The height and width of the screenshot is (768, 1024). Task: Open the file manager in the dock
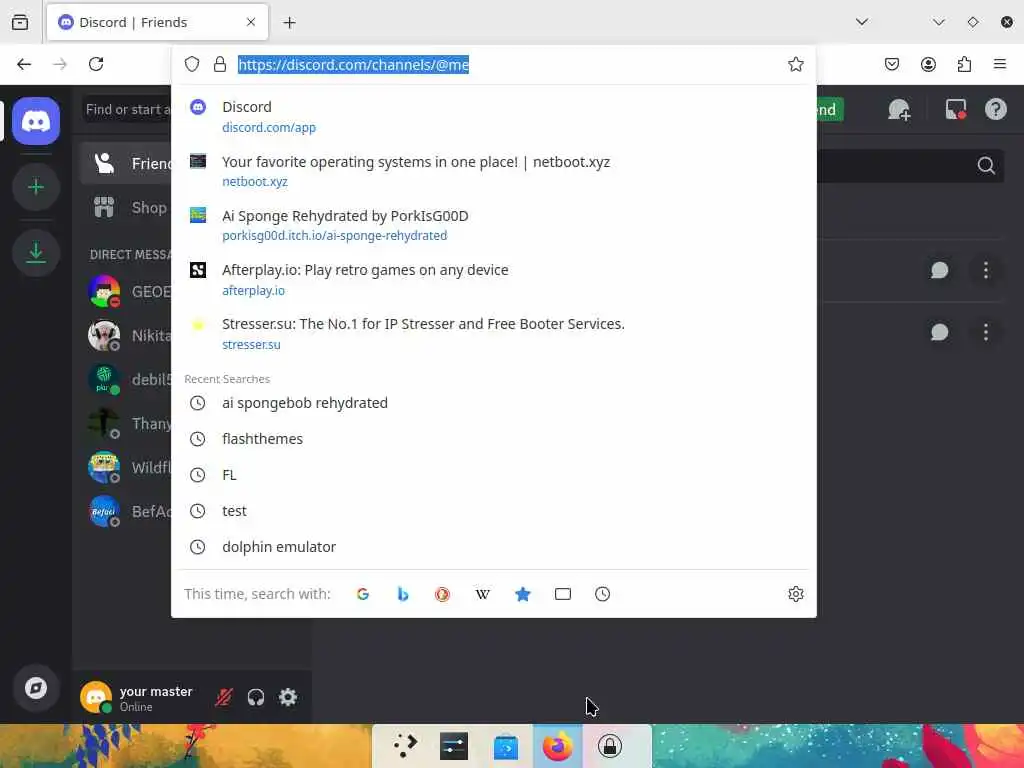(x=505, y=746)
